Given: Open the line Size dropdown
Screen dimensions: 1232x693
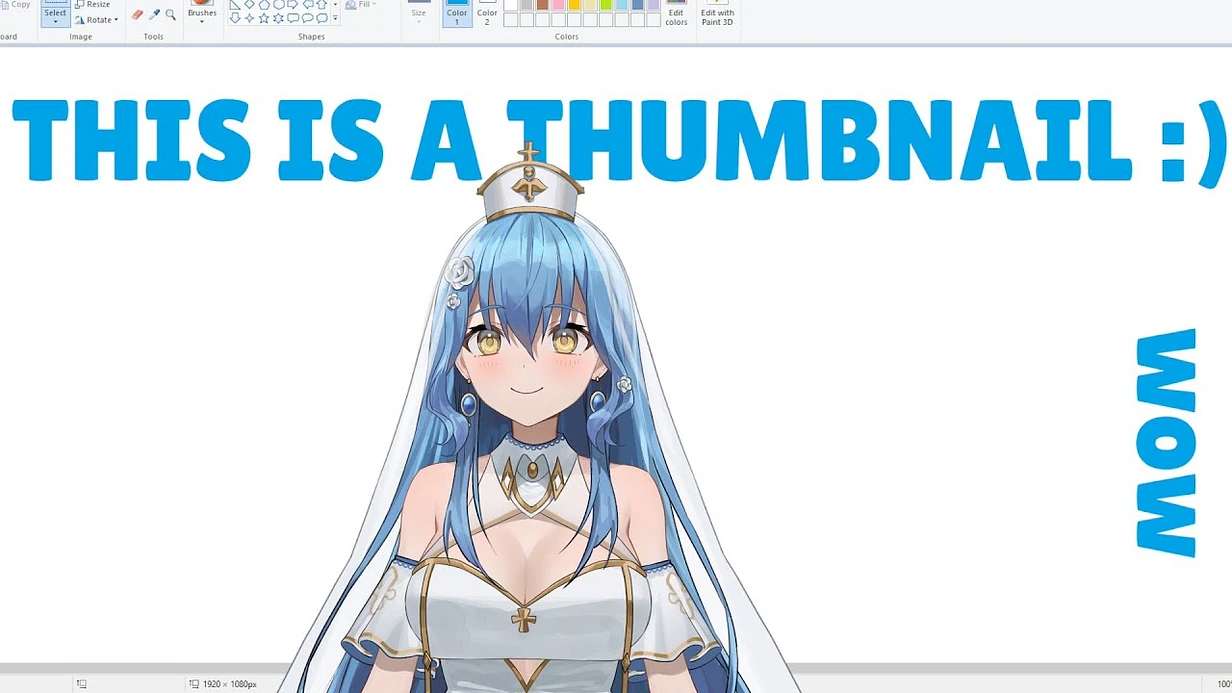Looking at the screenshot, I should (x=418, y=16).
